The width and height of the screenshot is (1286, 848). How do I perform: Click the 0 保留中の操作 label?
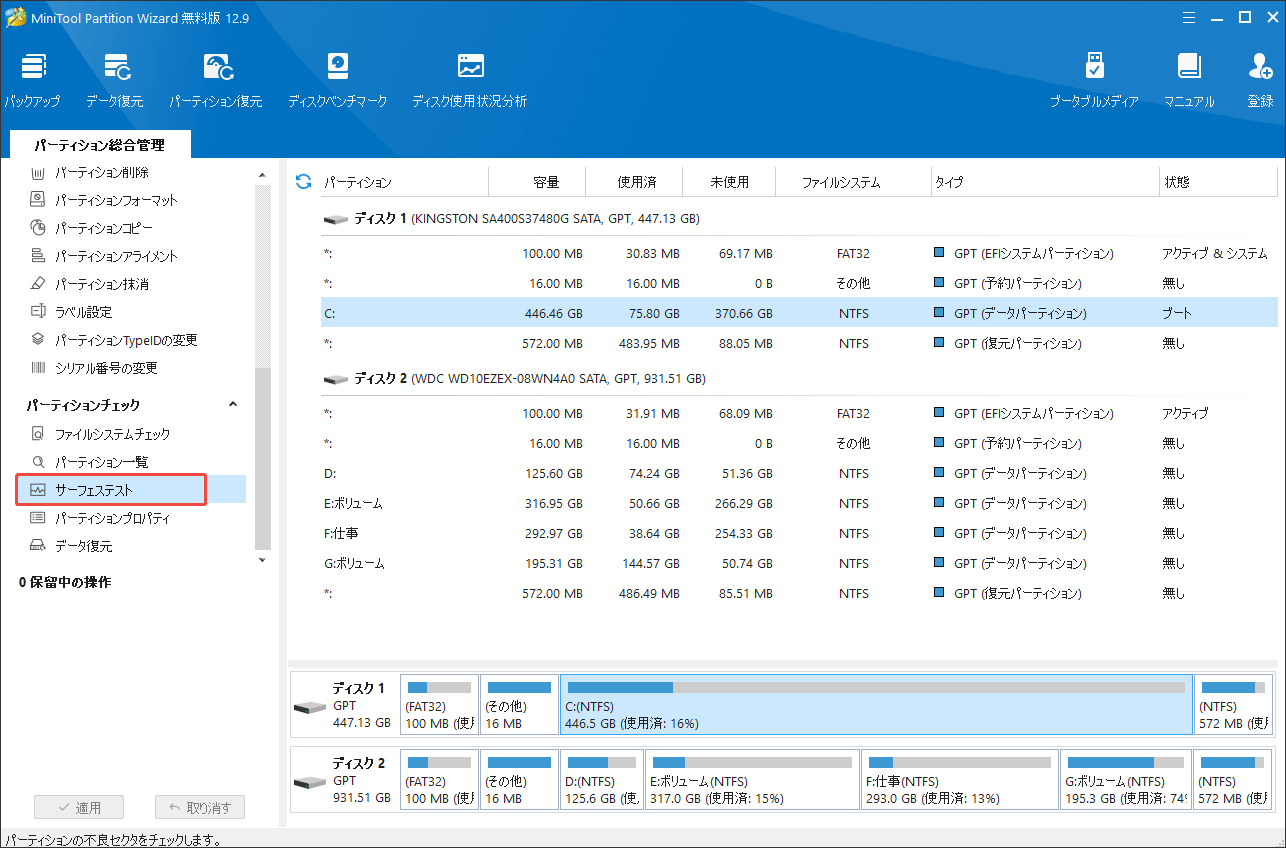coord(65,582)
